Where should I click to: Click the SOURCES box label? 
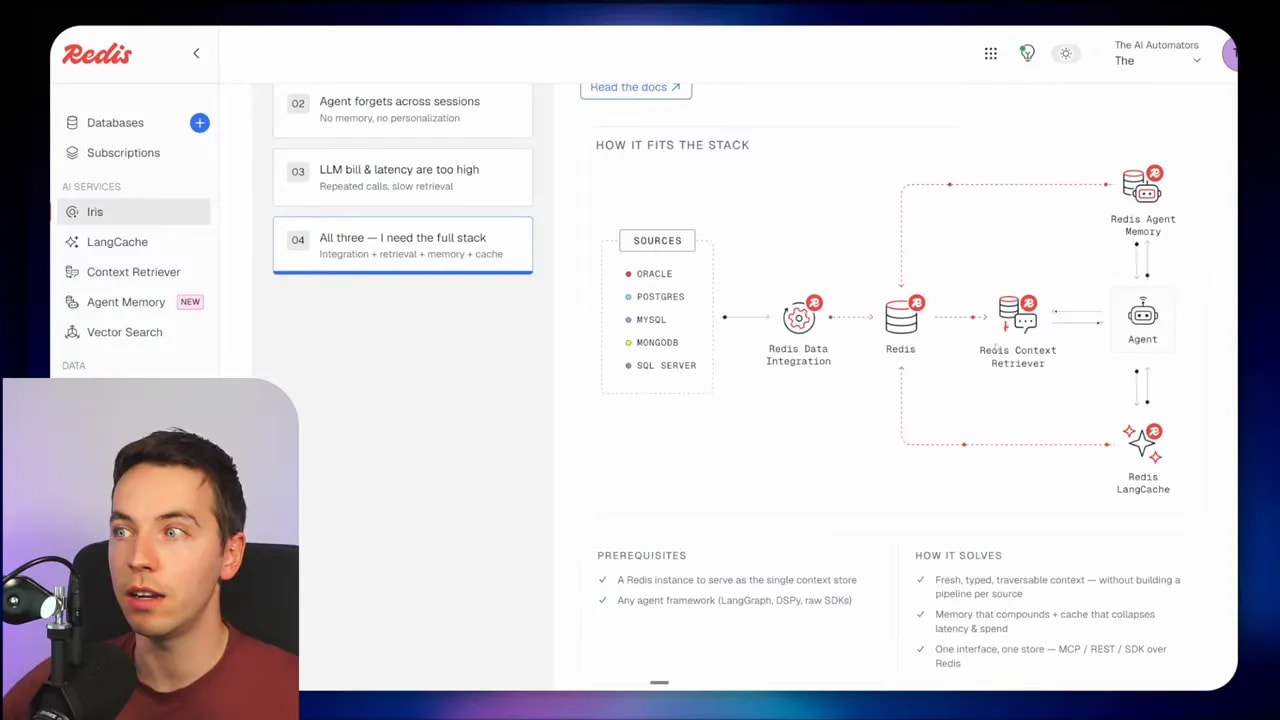coord(657,241)
